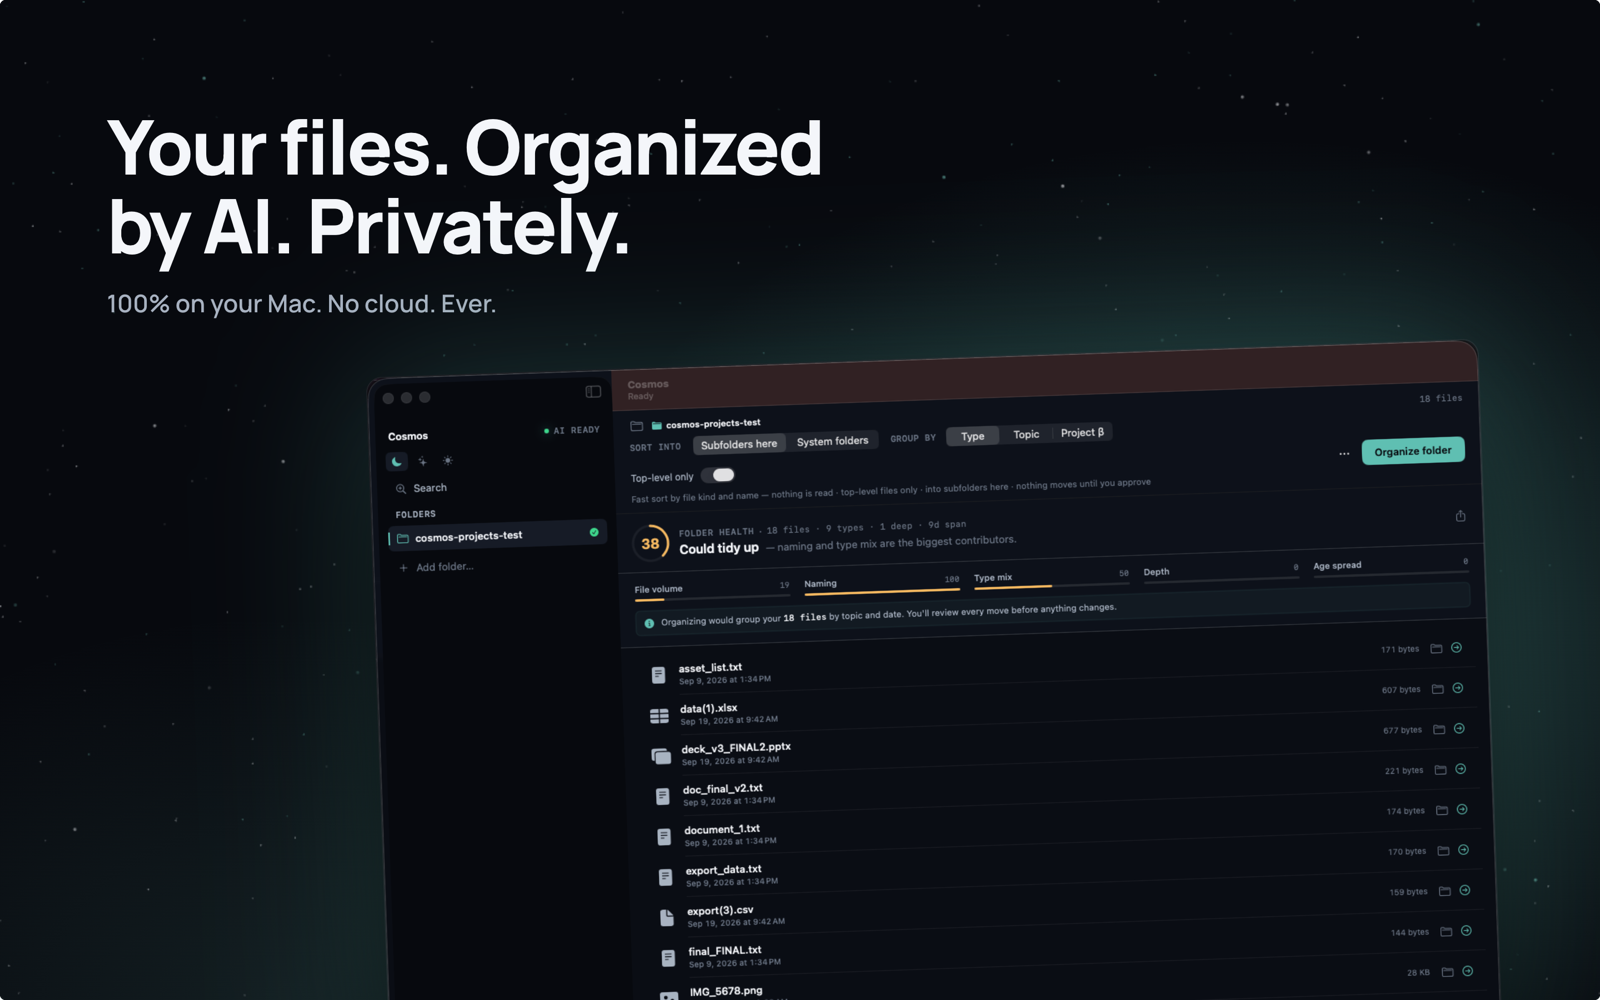Reveal export(3).csv with its folder icon
1600x1000 pixels.
1445,891
